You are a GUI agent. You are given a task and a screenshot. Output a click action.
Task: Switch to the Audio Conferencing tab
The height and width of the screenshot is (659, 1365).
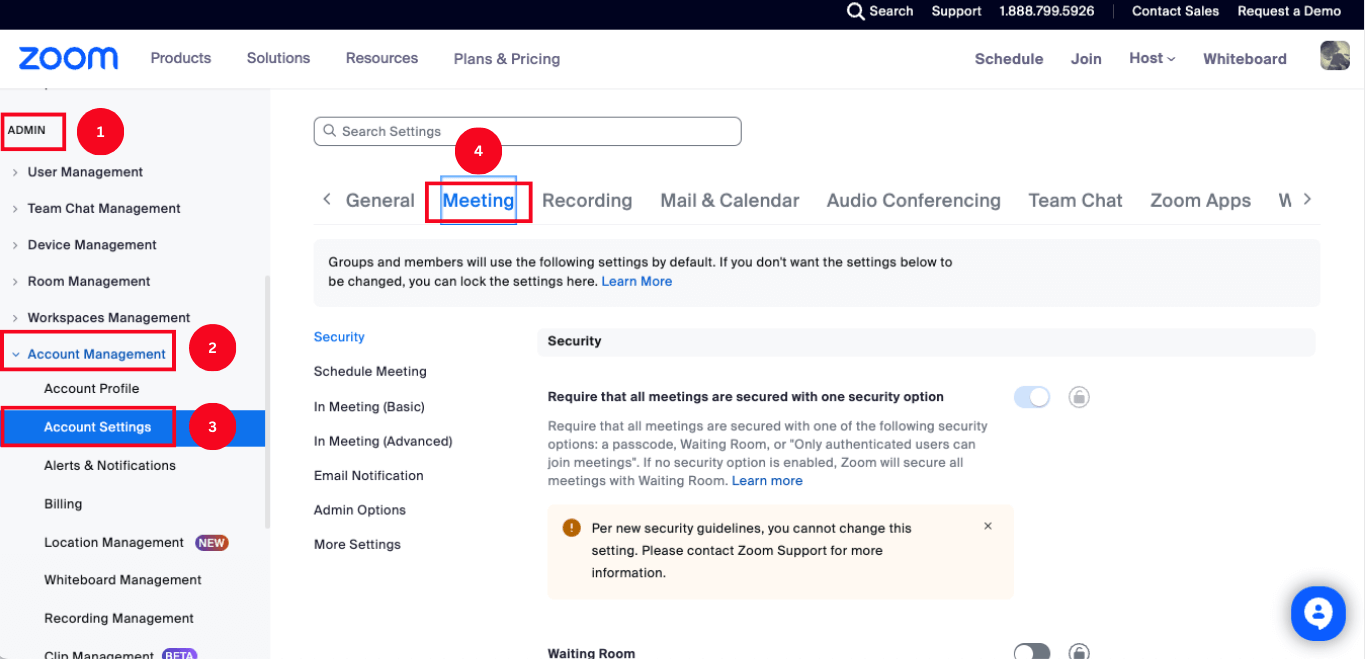point(914,200)
